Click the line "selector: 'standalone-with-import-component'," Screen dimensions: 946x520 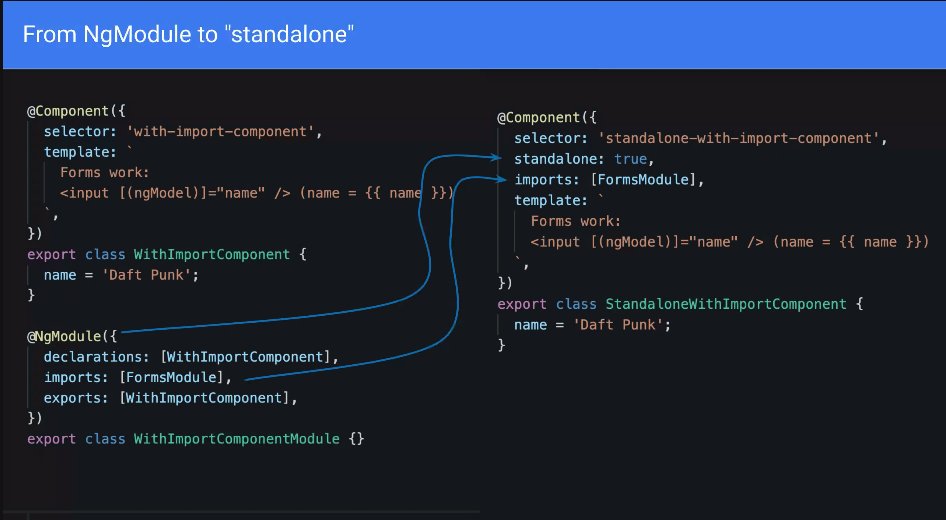pyautogui.click(x=700, y=138)
